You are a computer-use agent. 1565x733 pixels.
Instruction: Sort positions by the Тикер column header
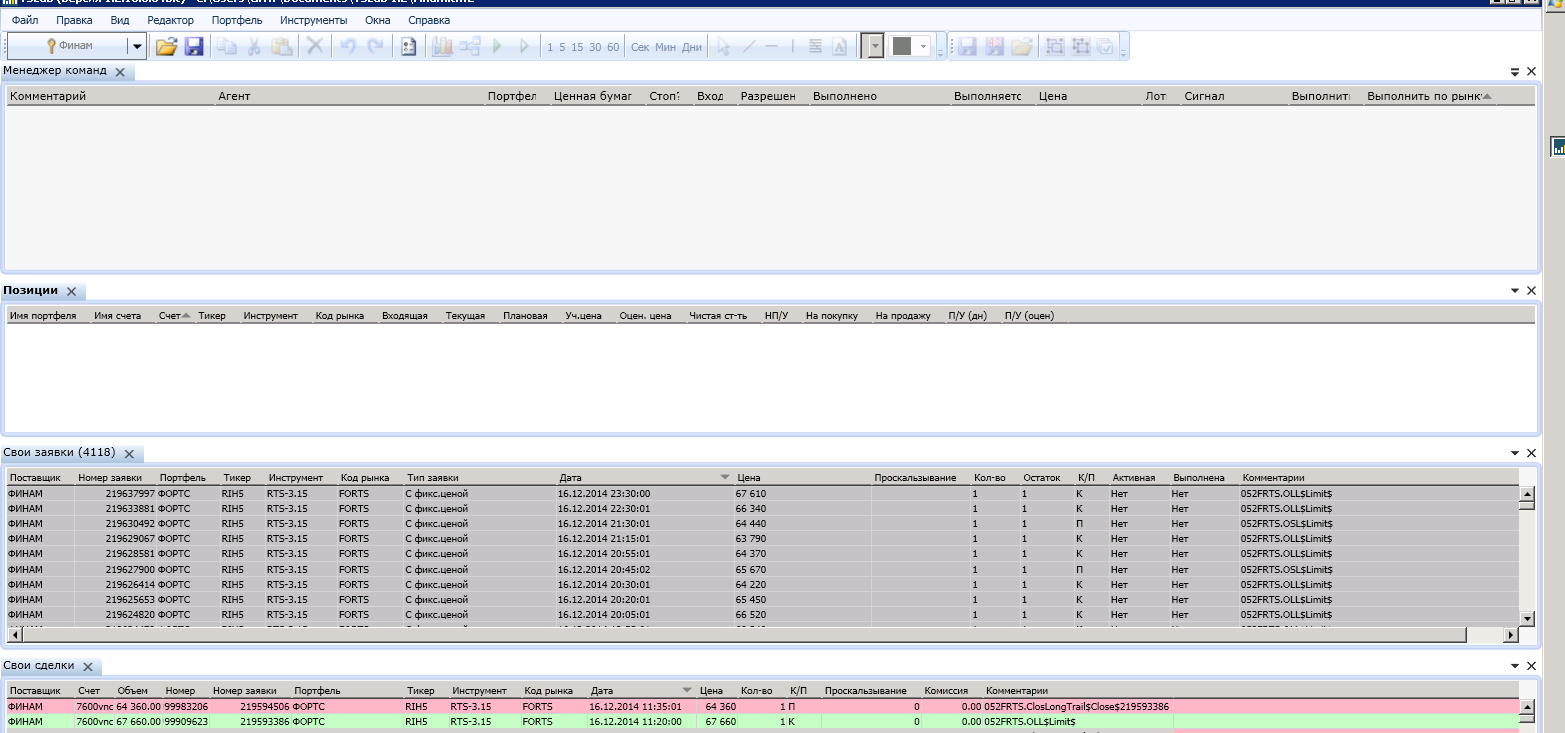tap(212, 316)
